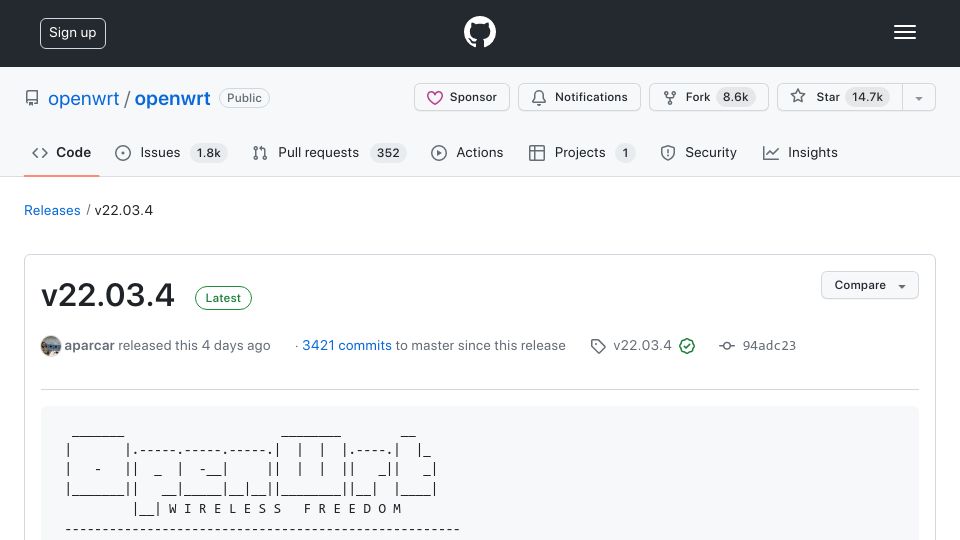Open the Pull requests tab

coord(329,152)
